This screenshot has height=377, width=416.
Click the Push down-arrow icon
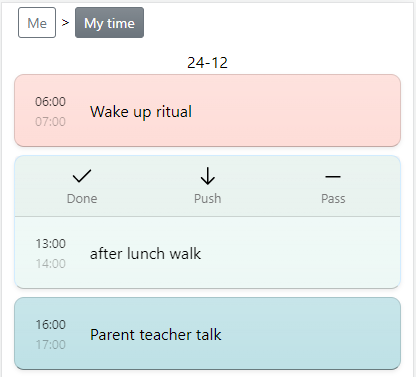[x=207, y=176]
